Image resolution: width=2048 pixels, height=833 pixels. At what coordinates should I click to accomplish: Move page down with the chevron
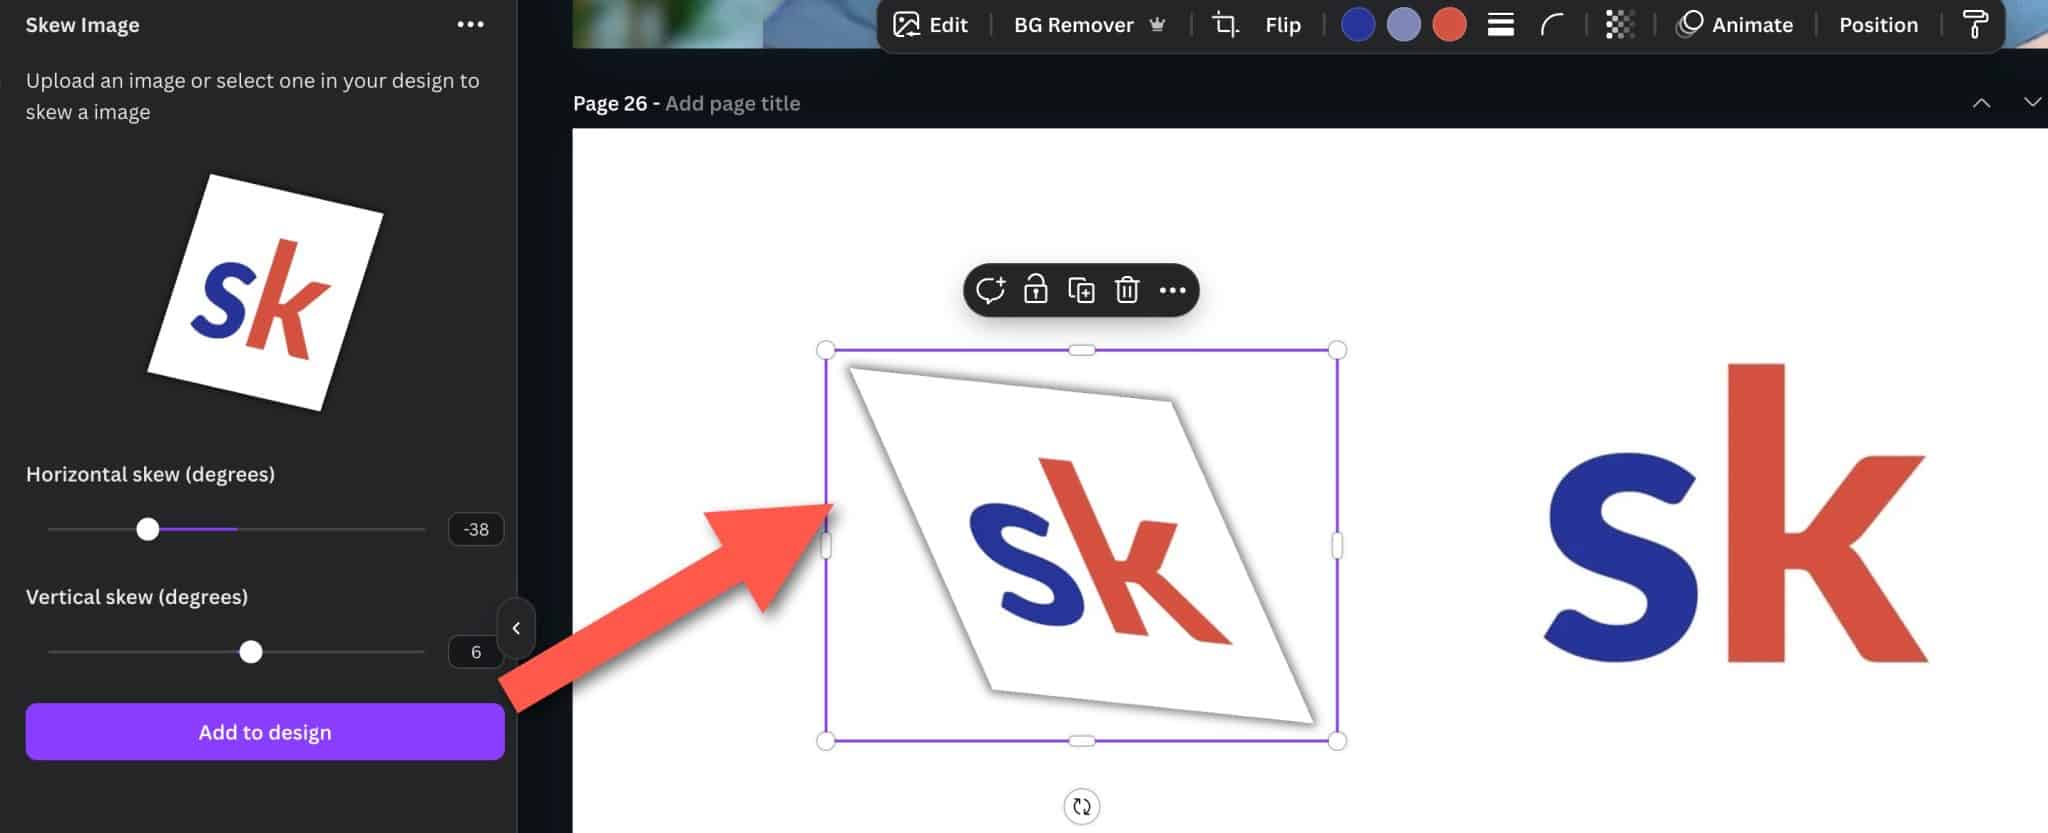point(2032,102)
